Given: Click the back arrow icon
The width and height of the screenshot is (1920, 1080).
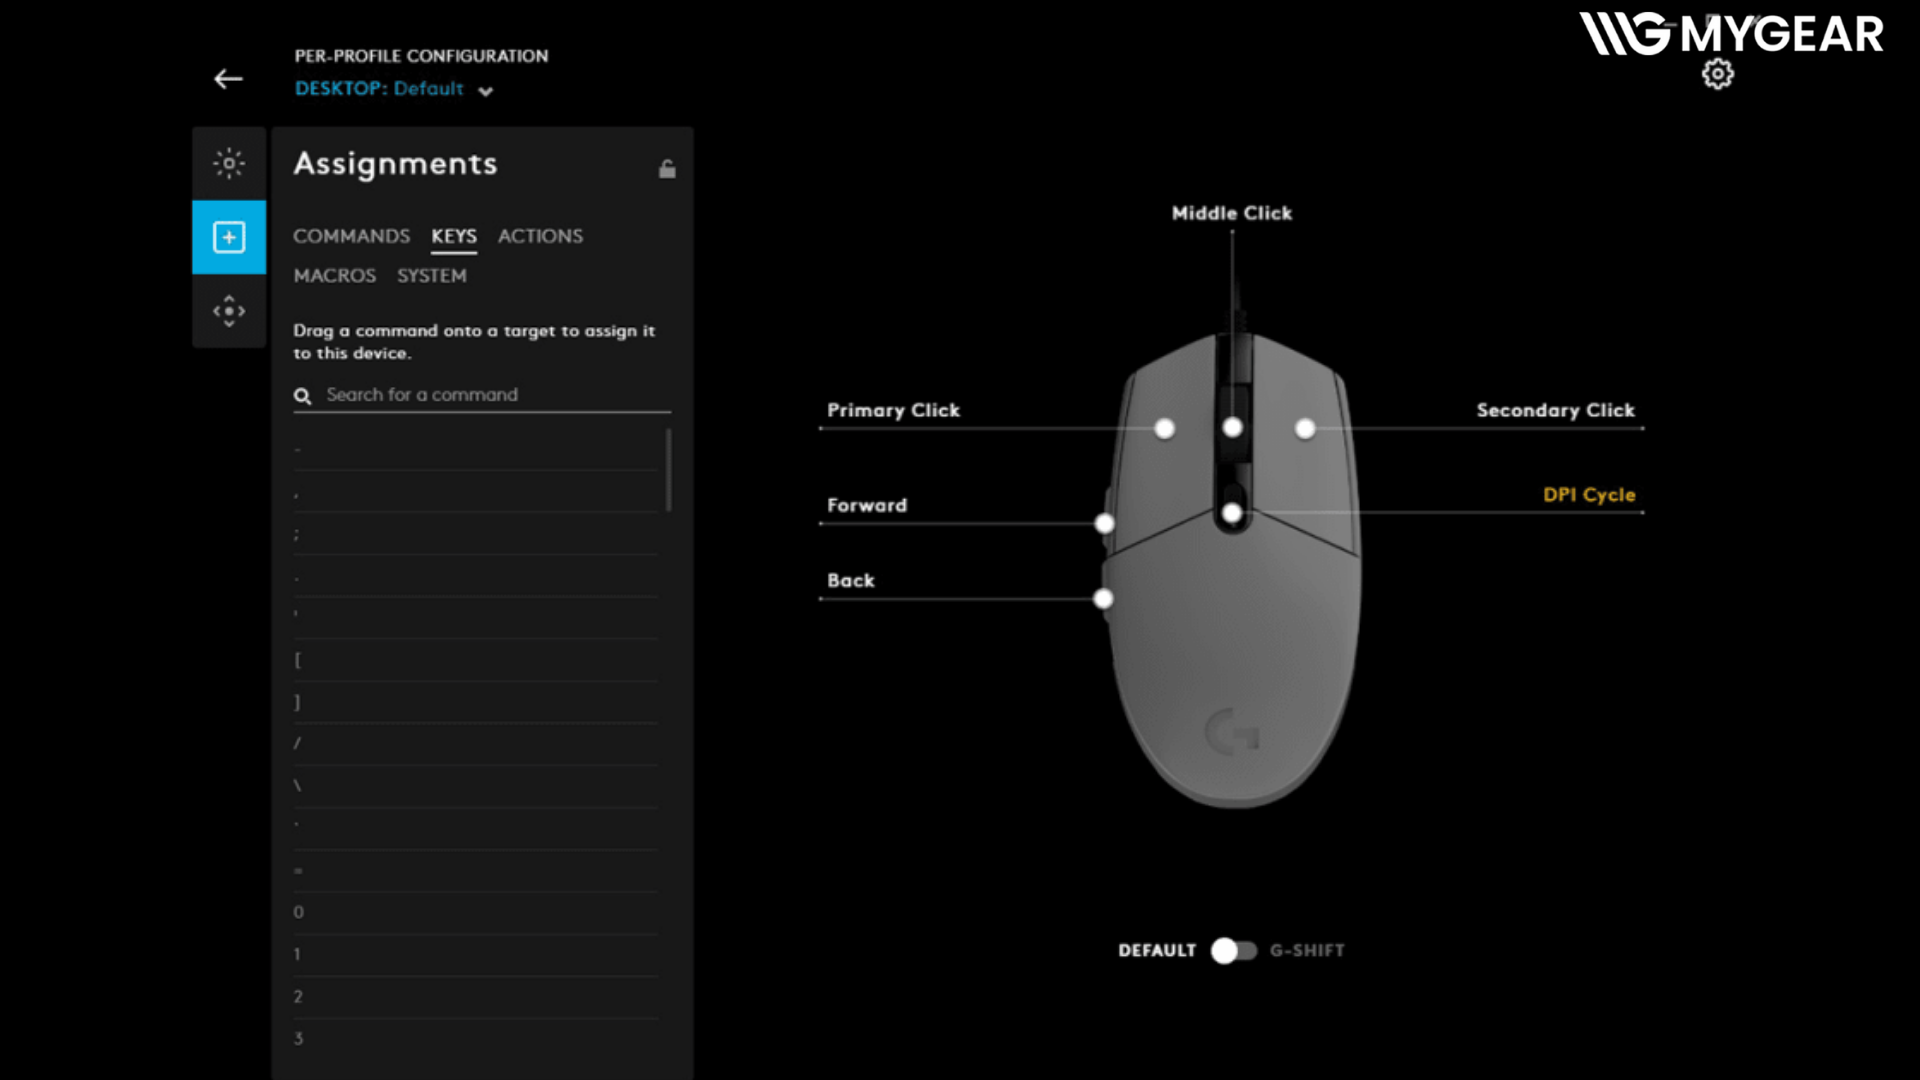Looking at the screenshot, I should pyautogui.click(x=228, y=79).
